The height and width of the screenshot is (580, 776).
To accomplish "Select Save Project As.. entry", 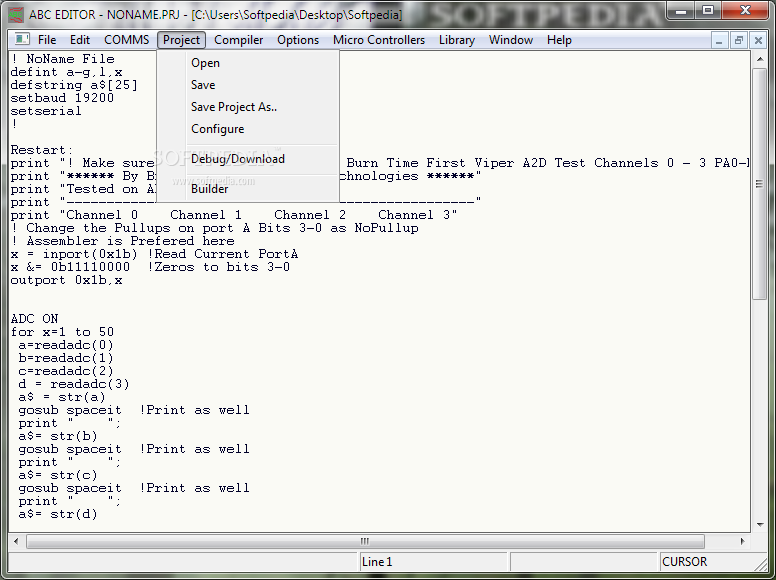I will pos(248,107).
